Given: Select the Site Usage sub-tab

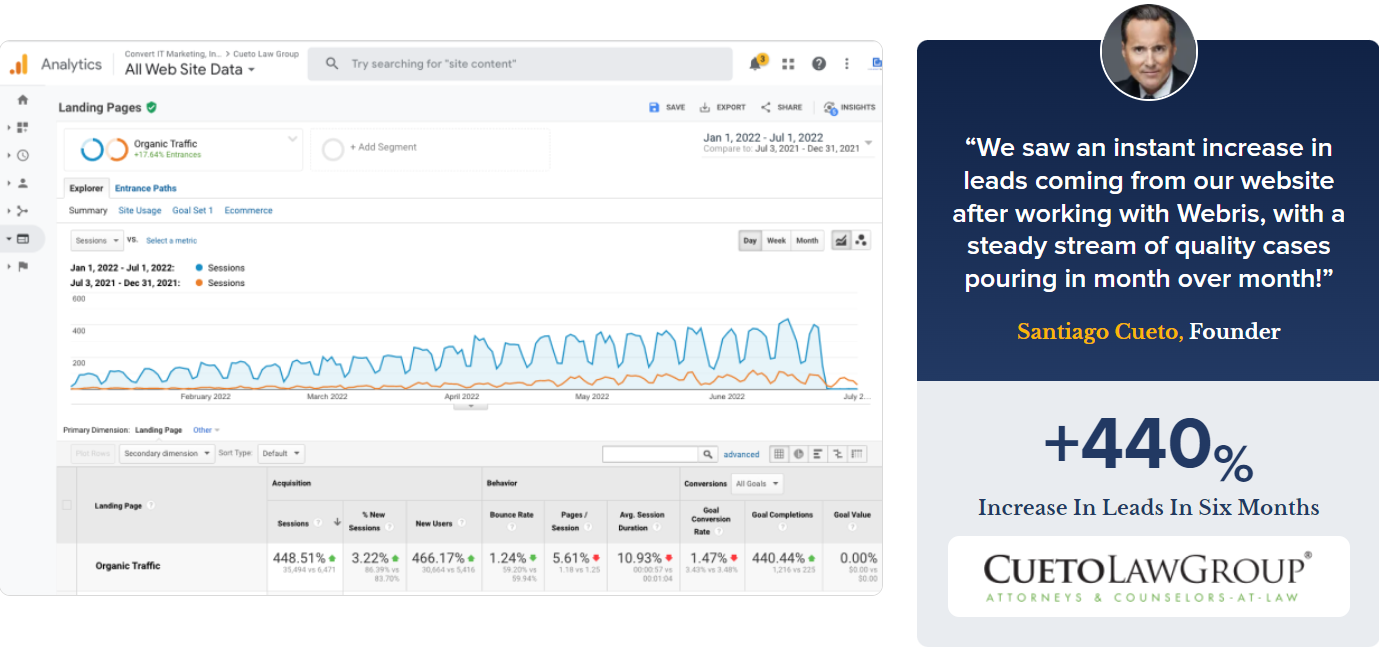Looking at the screenshot, I should coord(140,211).
